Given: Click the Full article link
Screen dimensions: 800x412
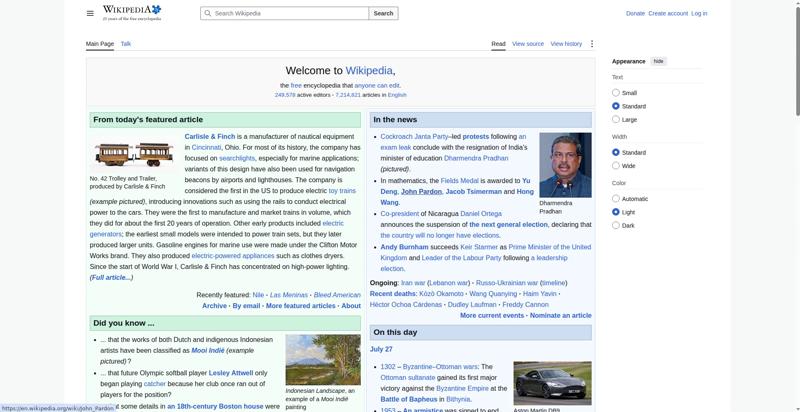Looking at the screenshot, I should click(111, 278).
